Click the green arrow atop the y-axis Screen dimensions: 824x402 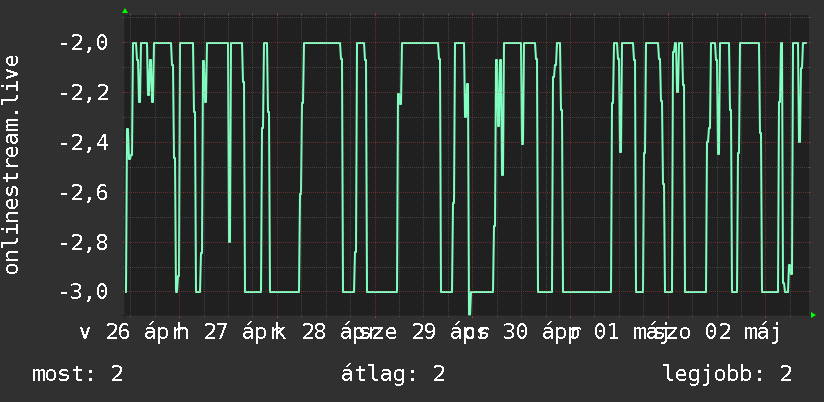(125, 11)
